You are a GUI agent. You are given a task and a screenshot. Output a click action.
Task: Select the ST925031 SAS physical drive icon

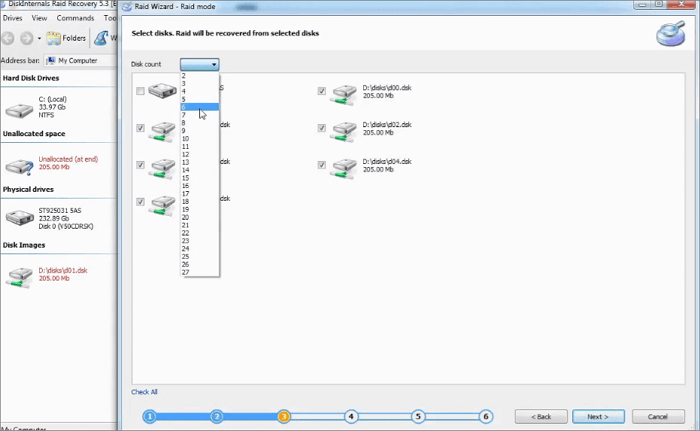click(x=19, y=217)
